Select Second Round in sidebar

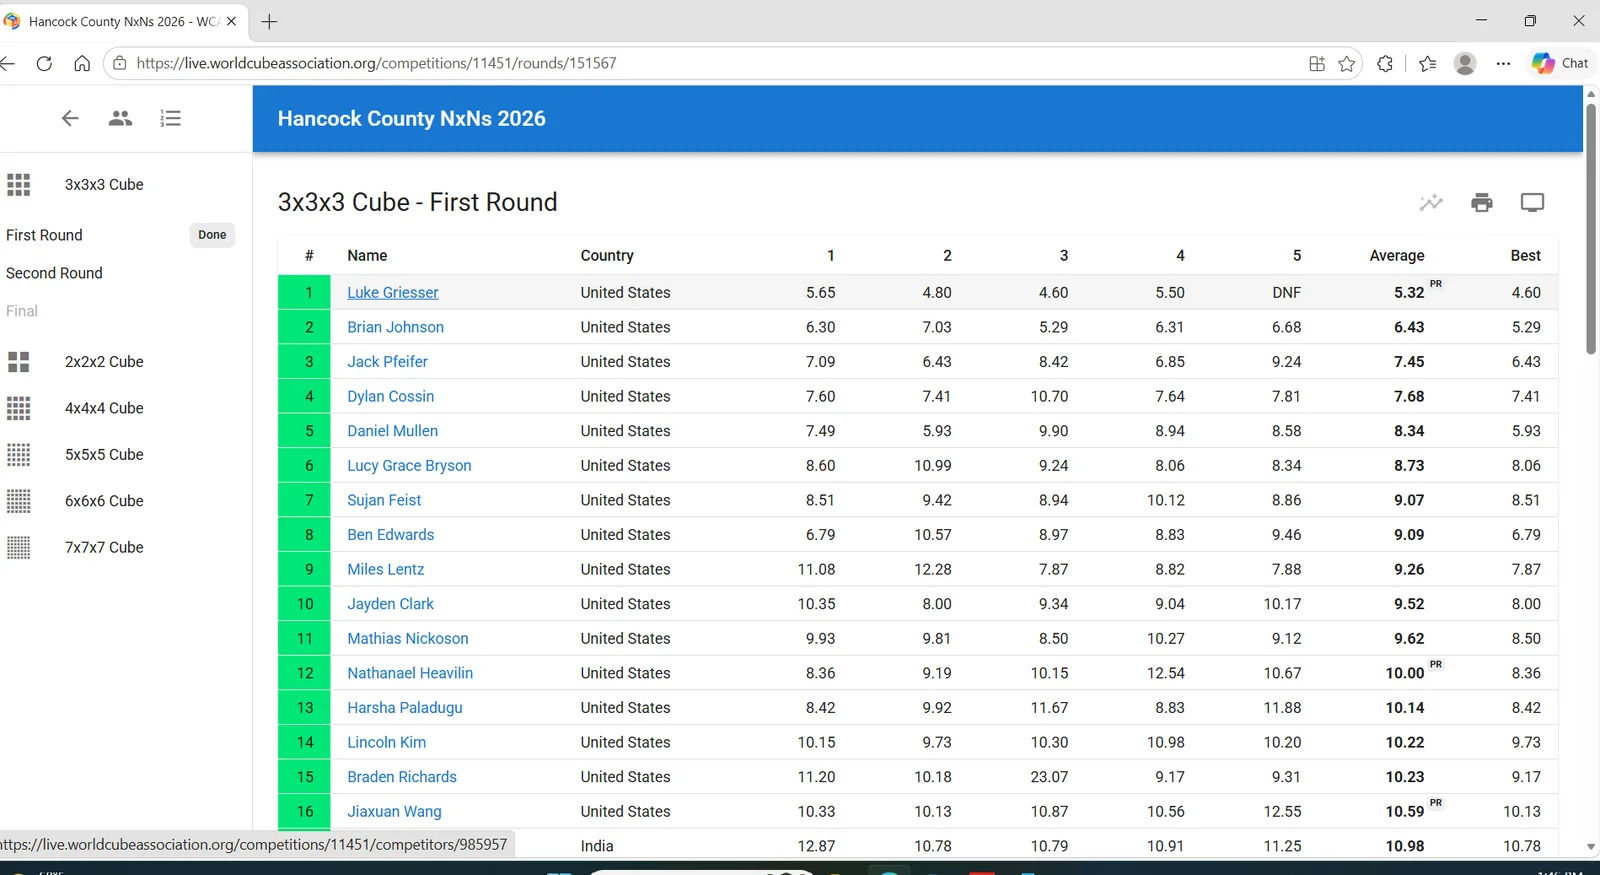click(54, 273)
